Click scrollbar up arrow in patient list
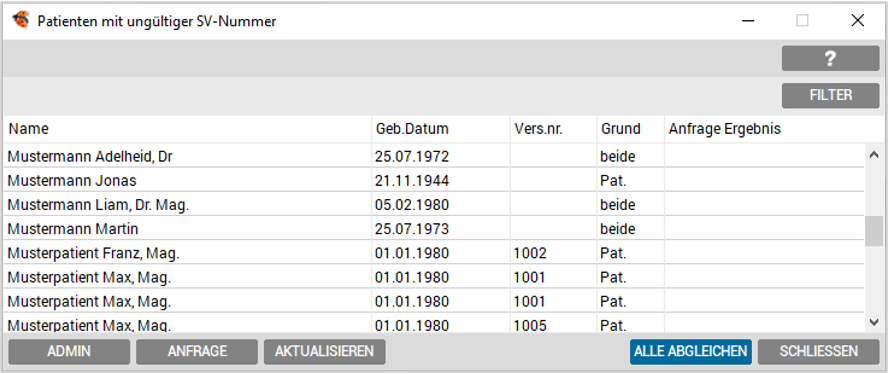Screen dimensions: 889x374 [874, 155]
